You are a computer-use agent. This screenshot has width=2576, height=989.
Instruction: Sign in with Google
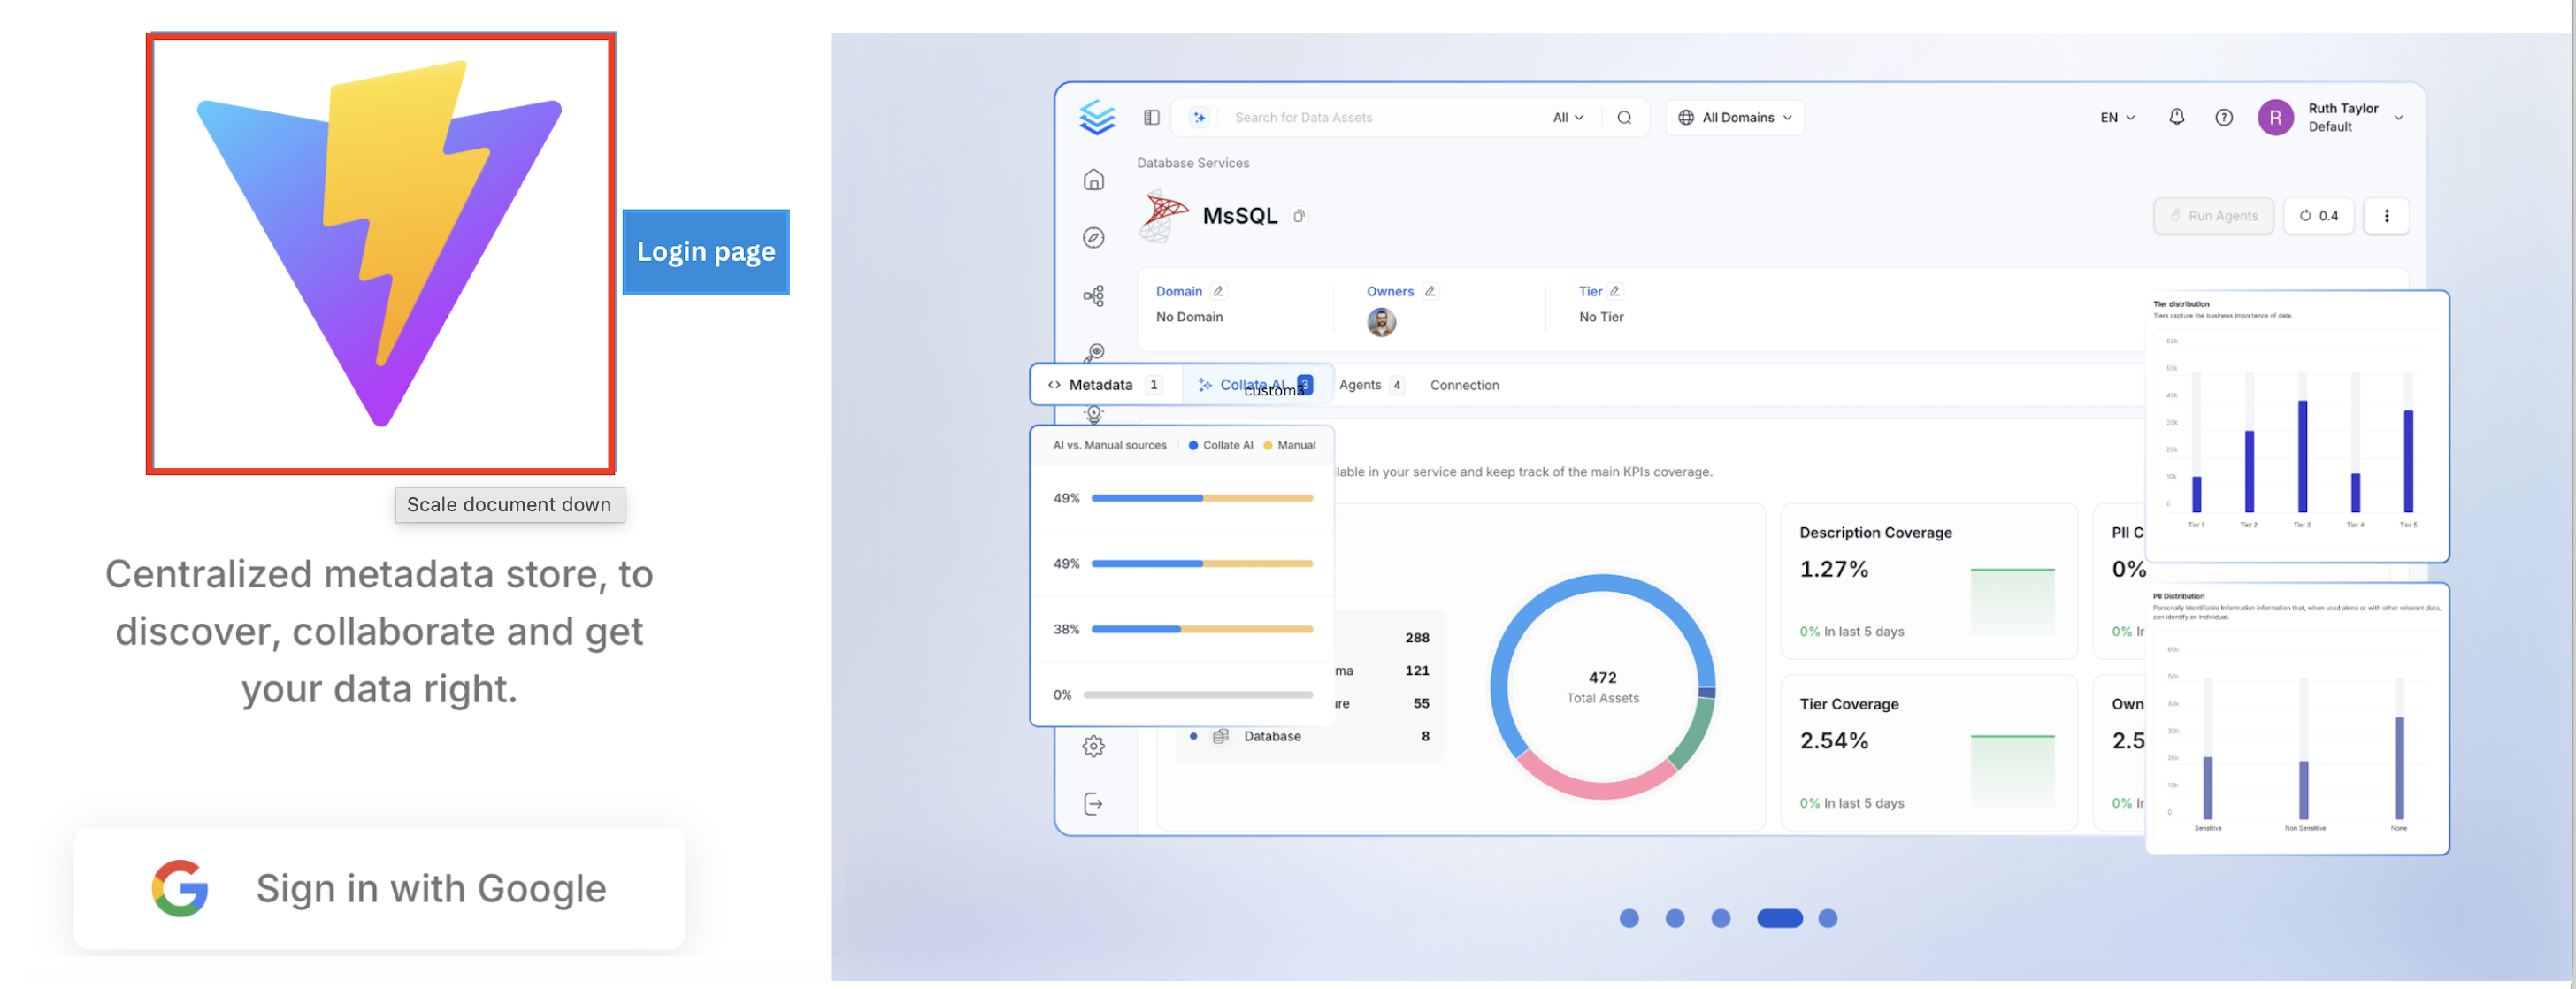tap(379, 888)
